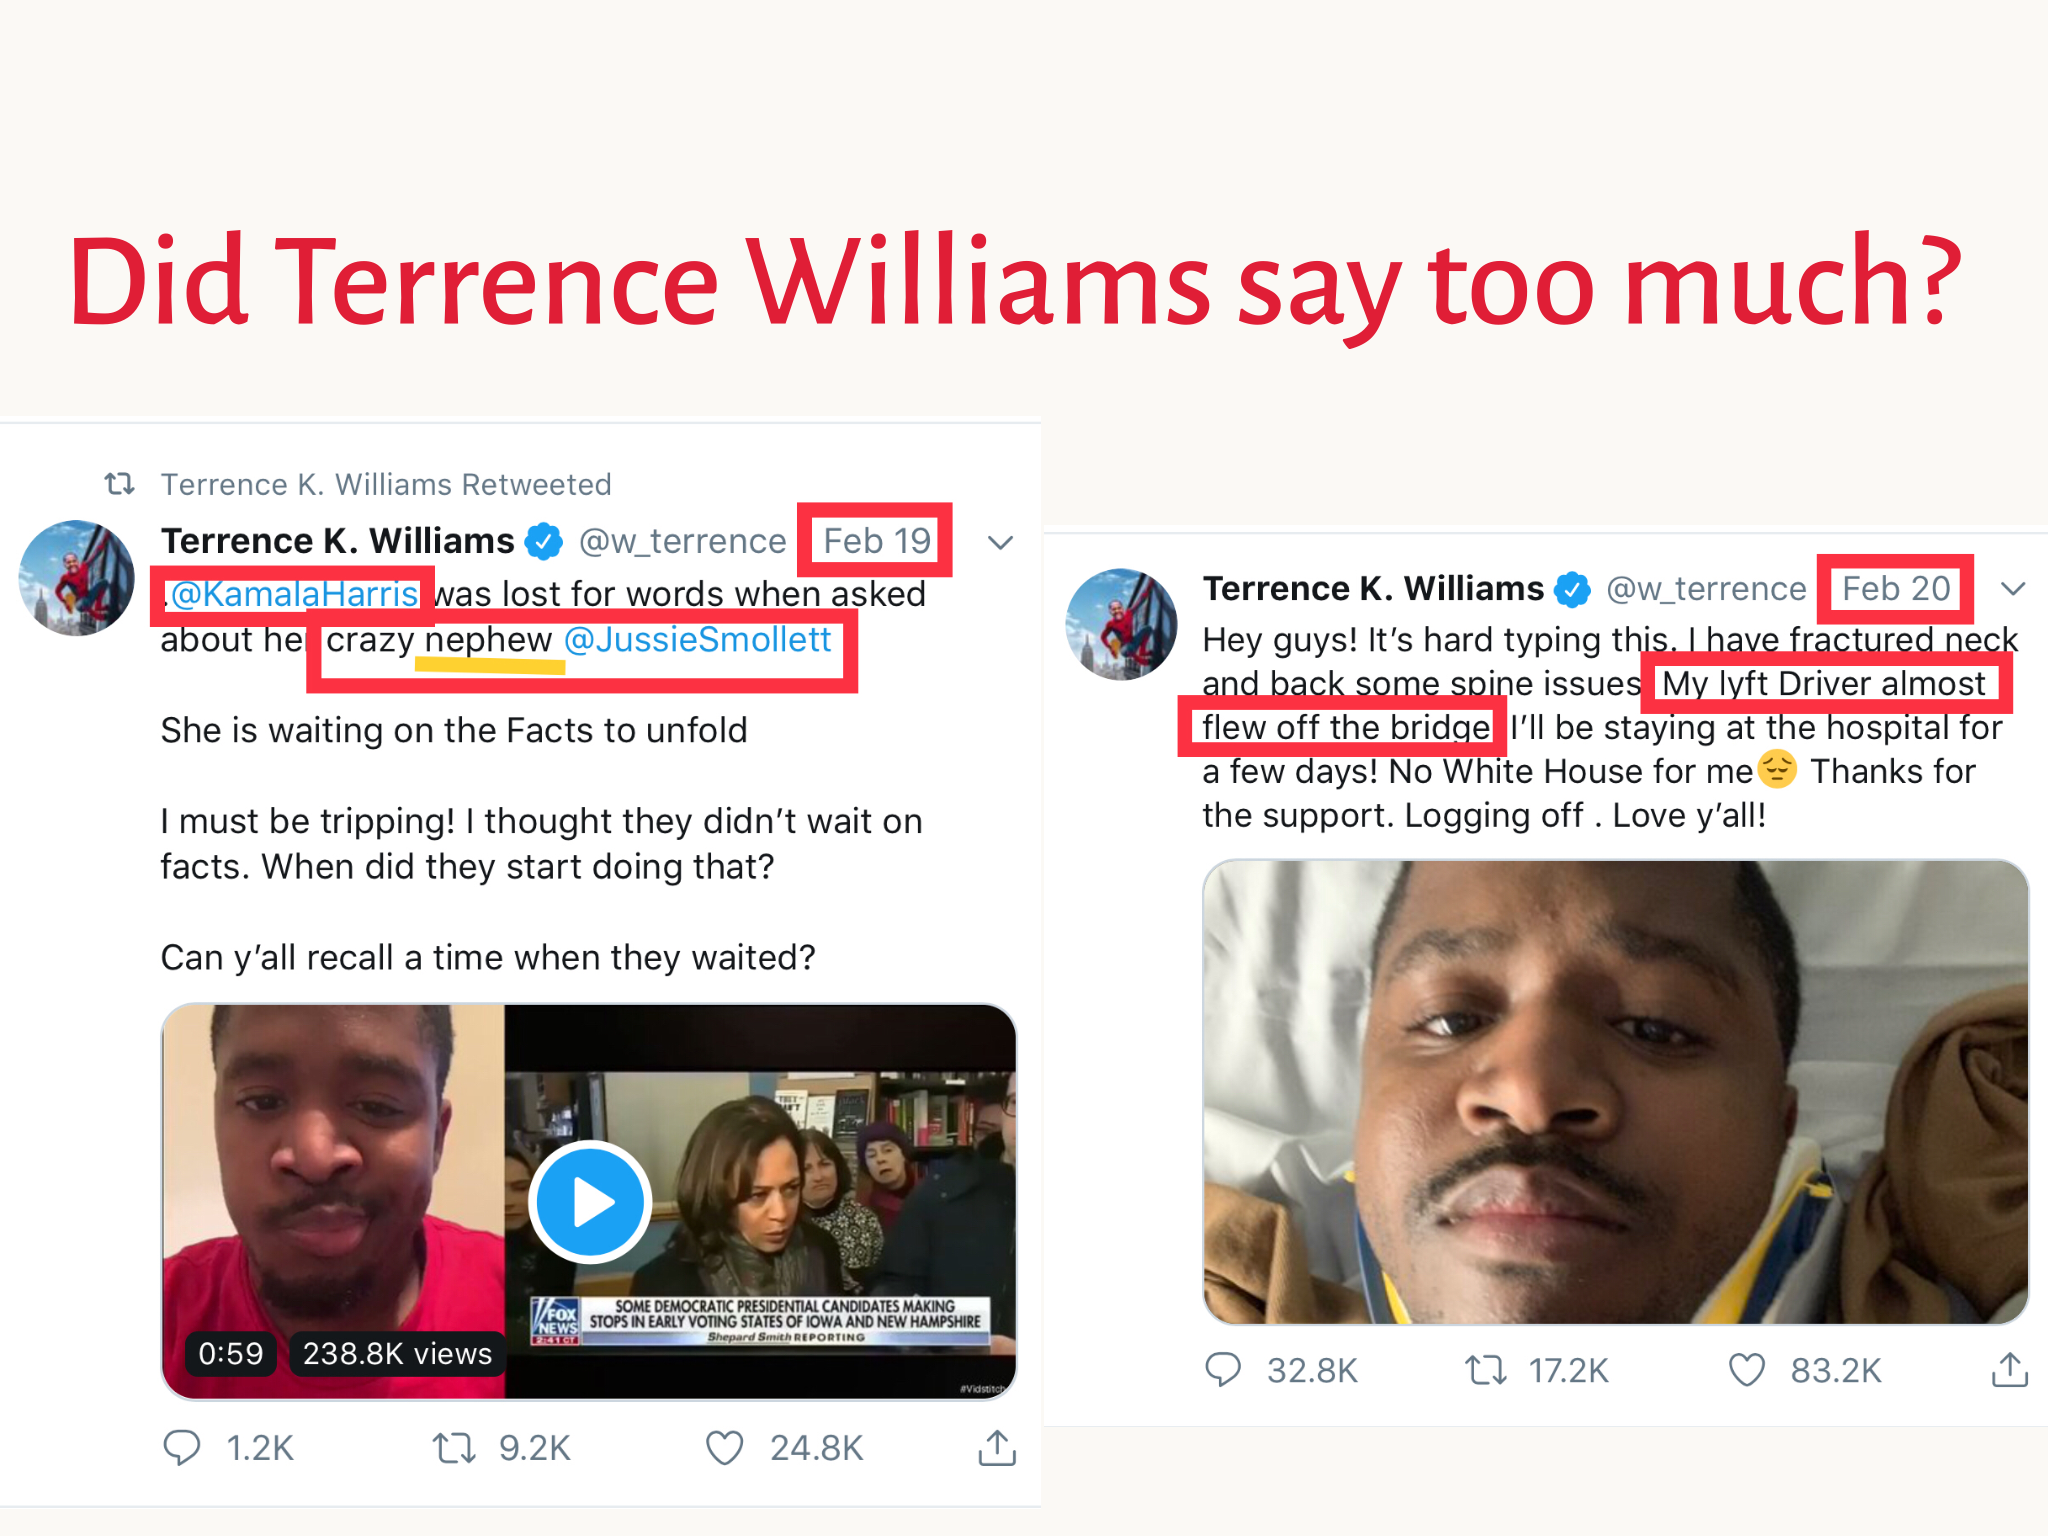Screen dimensions: 2048x1536
Task: Open dropdown chevron on Feb 20 tweet
Action: [x=2014, y=589]
